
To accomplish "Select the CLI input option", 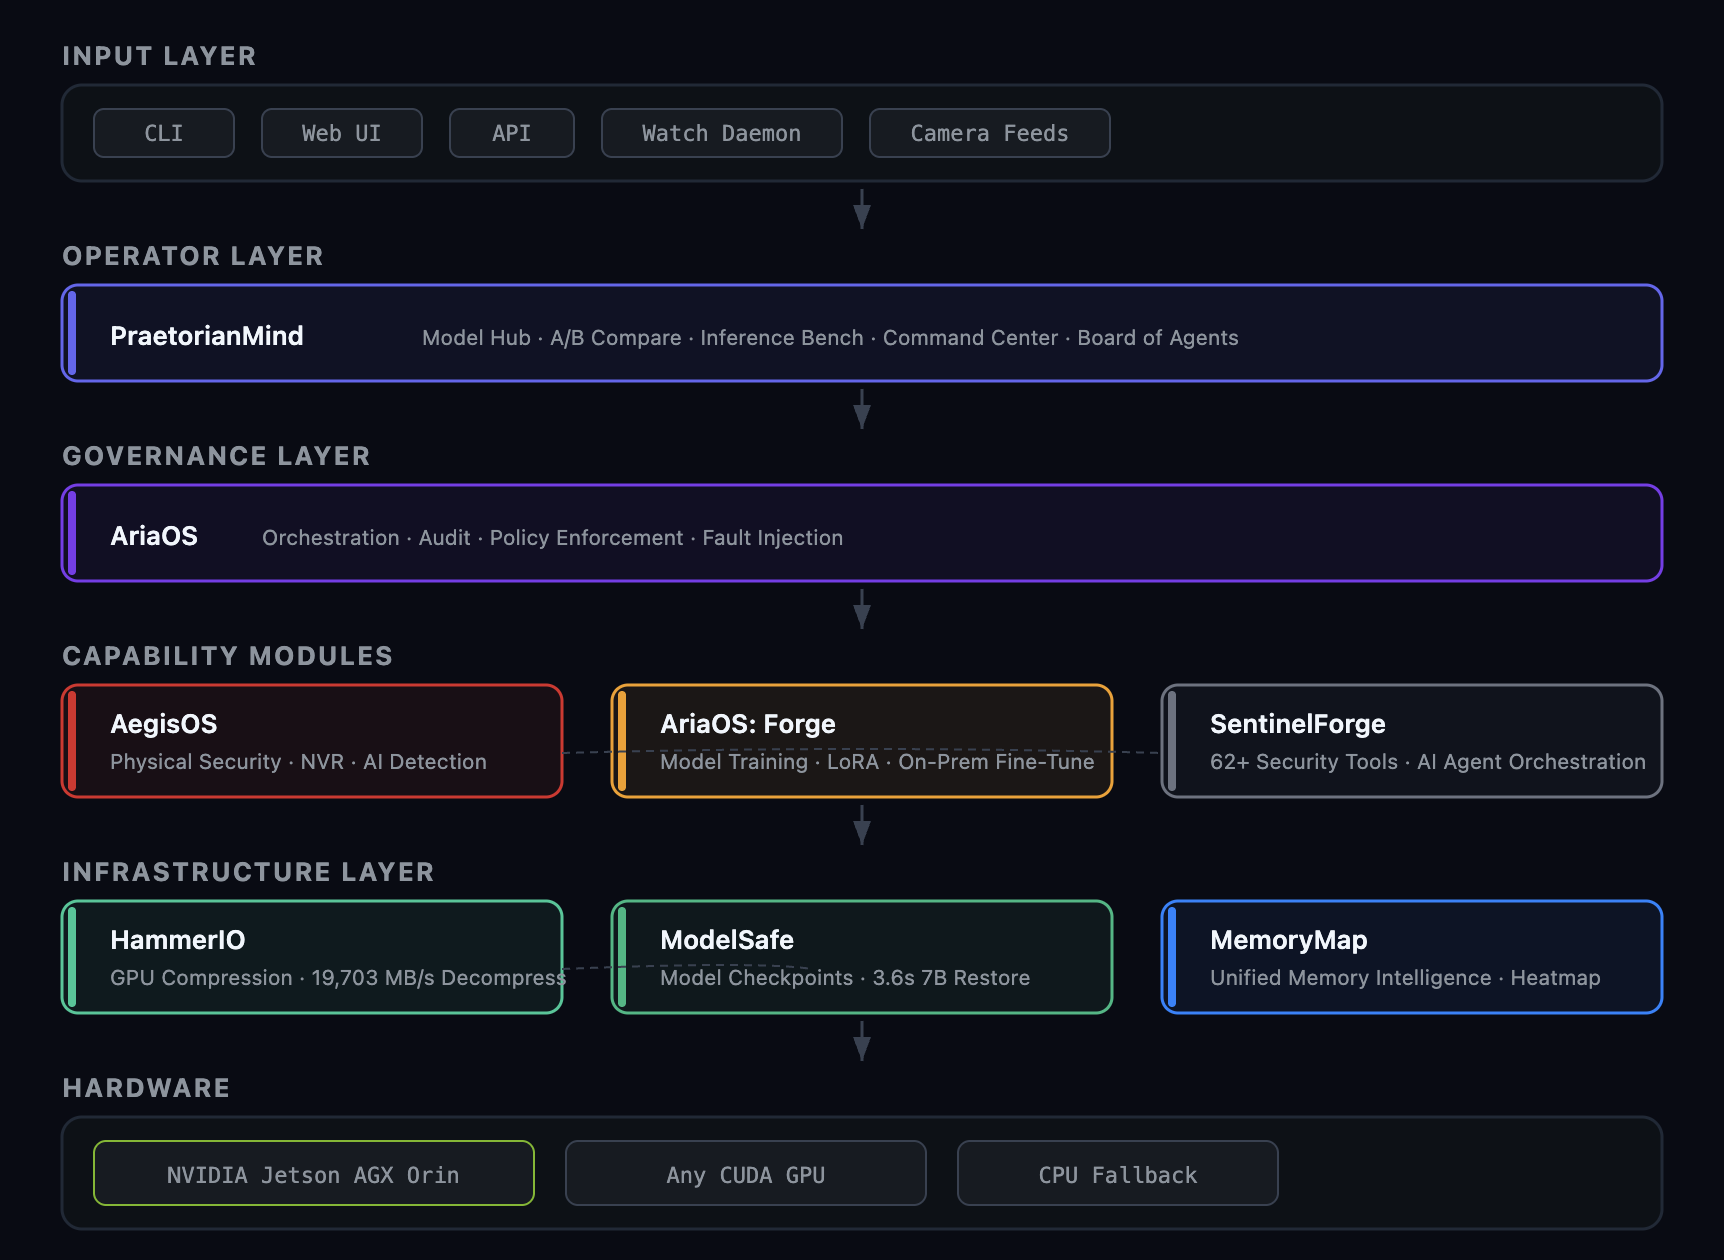I will click(x=163, y=132).
